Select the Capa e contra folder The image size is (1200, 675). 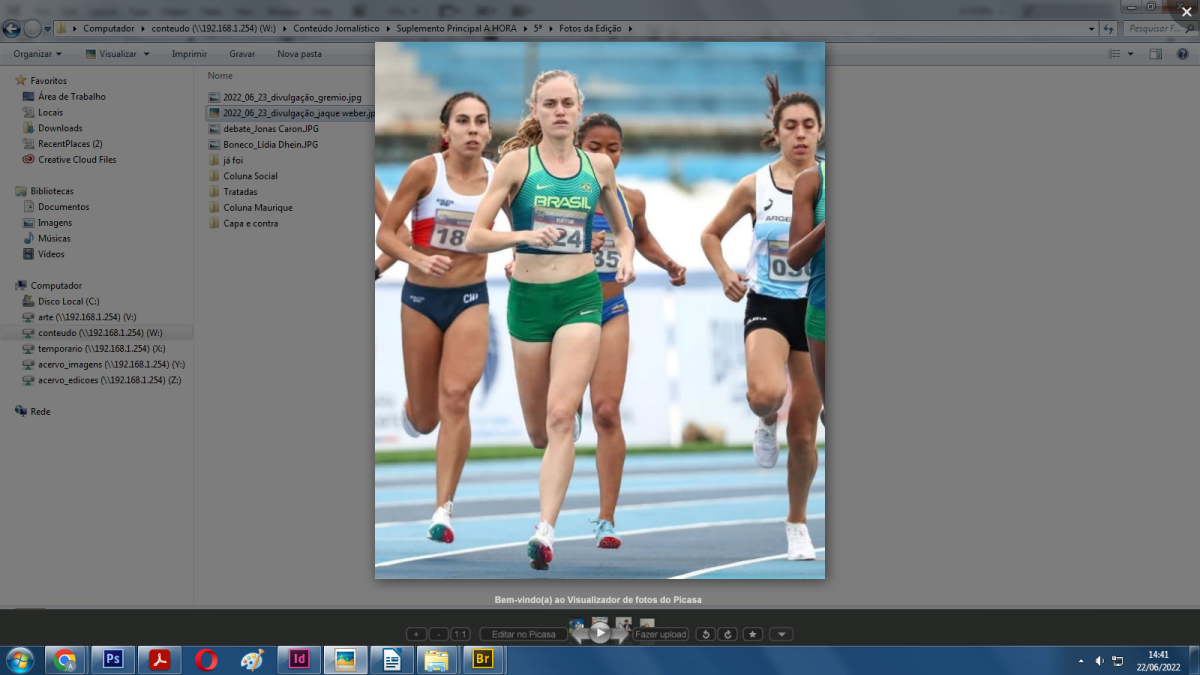(250, 223)
